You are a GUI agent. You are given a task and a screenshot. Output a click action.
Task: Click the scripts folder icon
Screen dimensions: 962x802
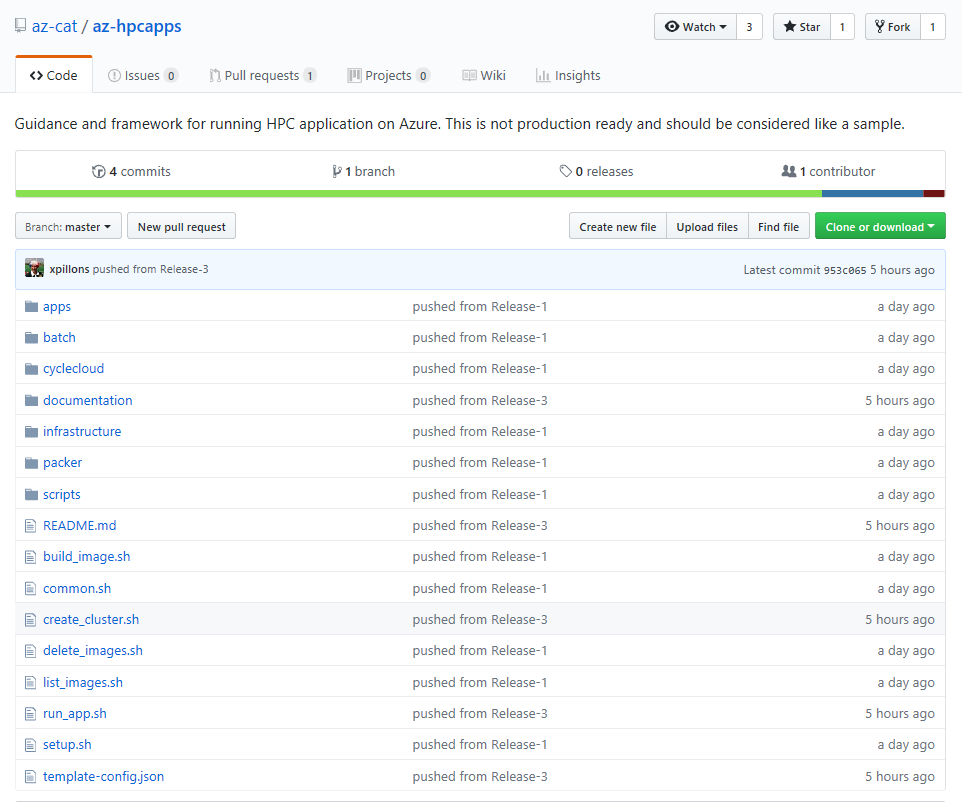click(31, 494)
